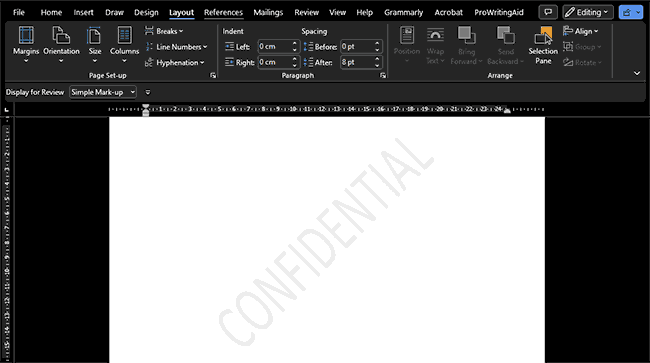This screenshot has height=363, width=650.
Task: Click the Send Backward button
Action: click(505, 45)
